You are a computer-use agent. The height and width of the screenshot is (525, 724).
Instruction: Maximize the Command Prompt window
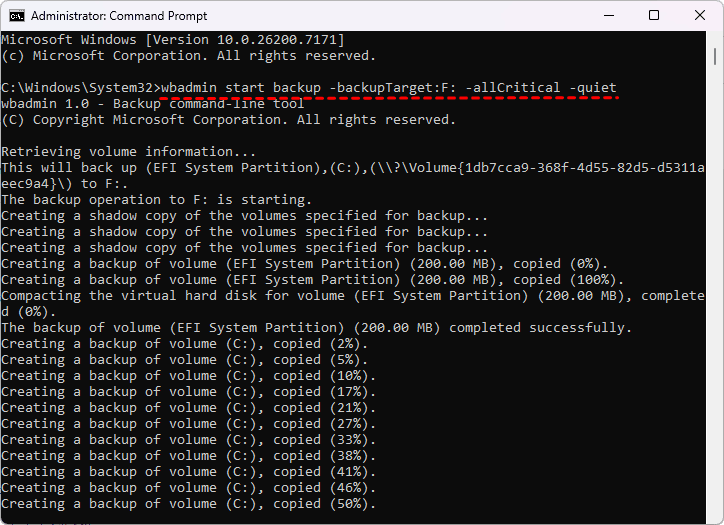point(654,16)
